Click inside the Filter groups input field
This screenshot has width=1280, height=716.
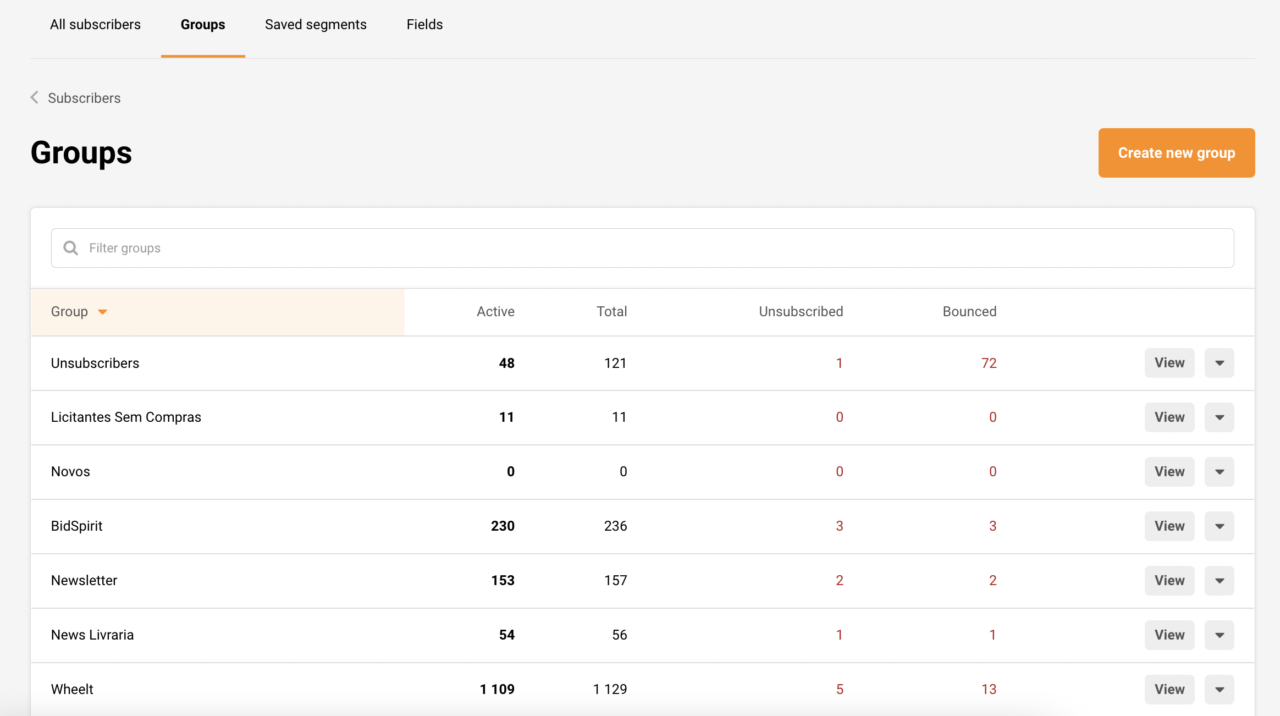(x=400, y=247)
